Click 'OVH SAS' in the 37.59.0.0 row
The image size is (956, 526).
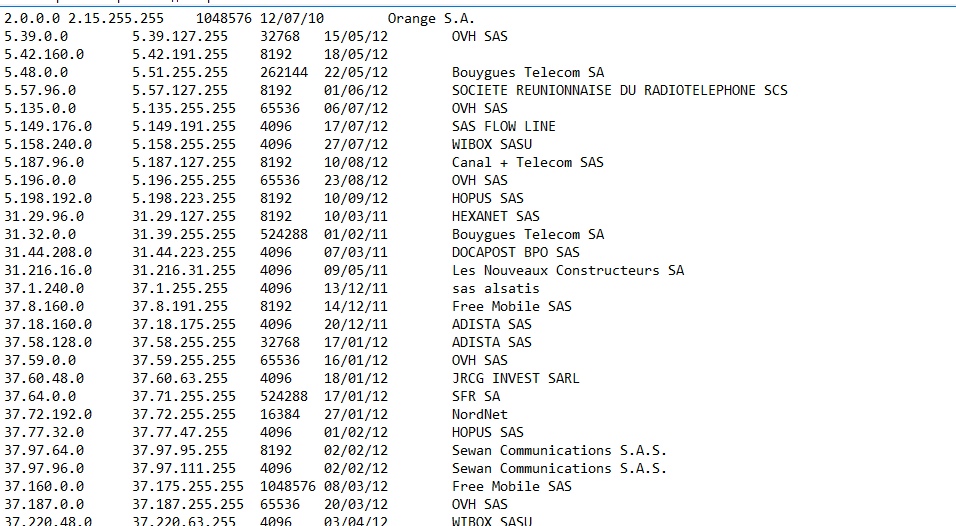[x=480, y=360]
